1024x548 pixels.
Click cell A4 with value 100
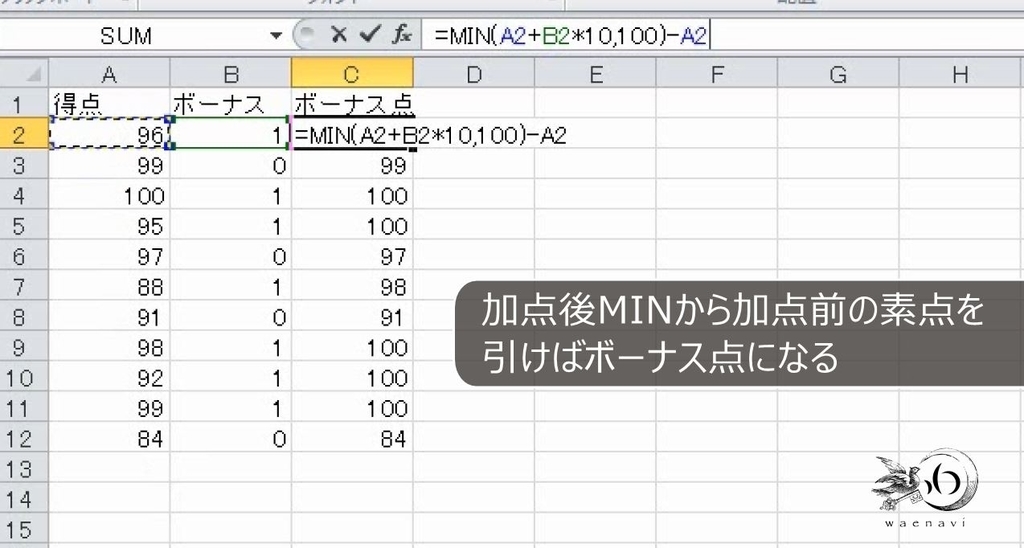click(109, 195)
